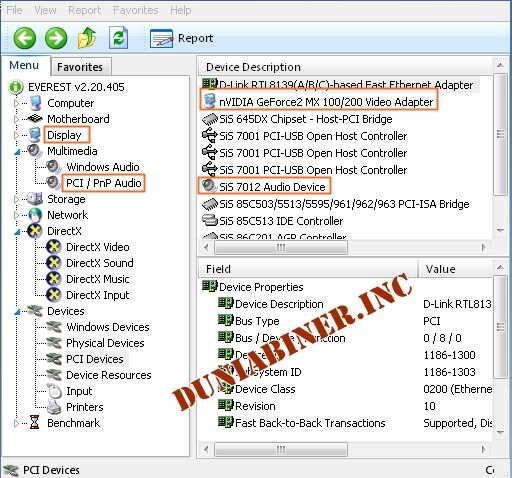The height and width of the screenshot is (478, 512).
Task: Click the DirectX Music icon
Action: coord(54,279)
